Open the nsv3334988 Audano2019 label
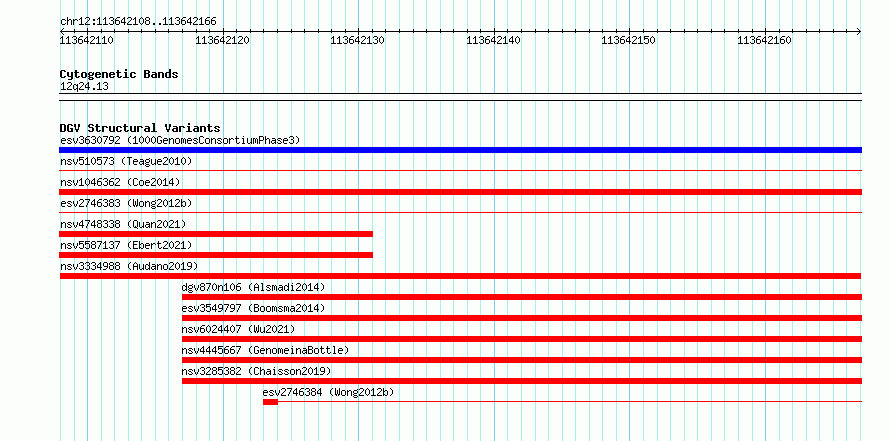This screenshot has height=441, width=890. (x=129, y=266)
